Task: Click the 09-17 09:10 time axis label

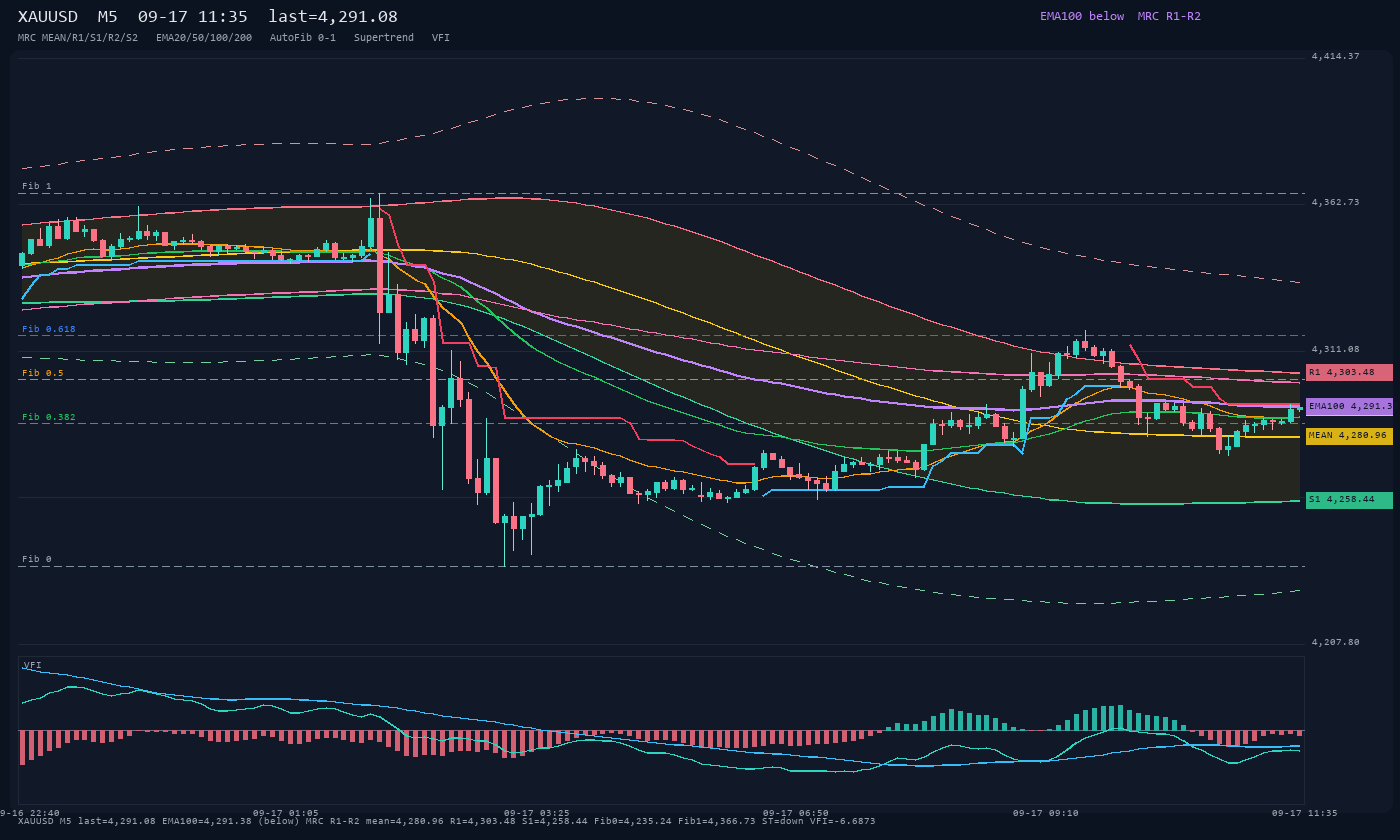Action: point(1046,813)
